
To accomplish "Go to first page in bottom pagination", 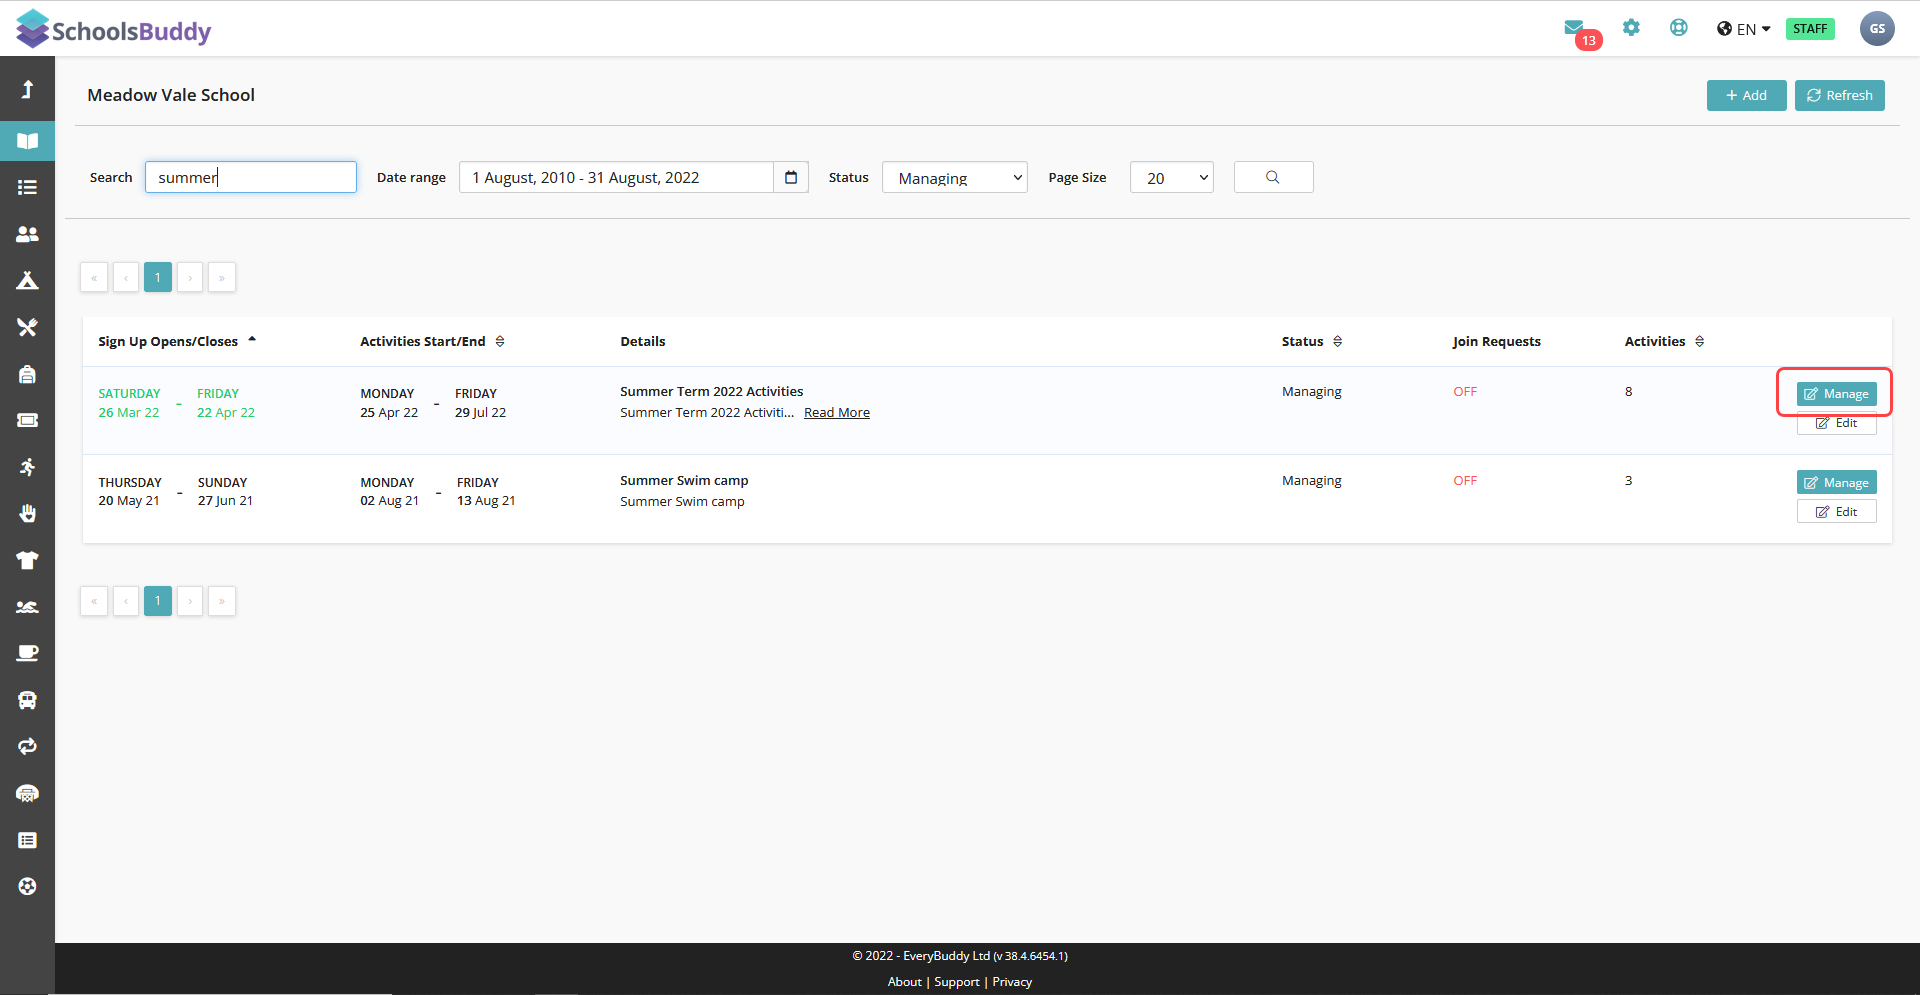I will [94, 601].
